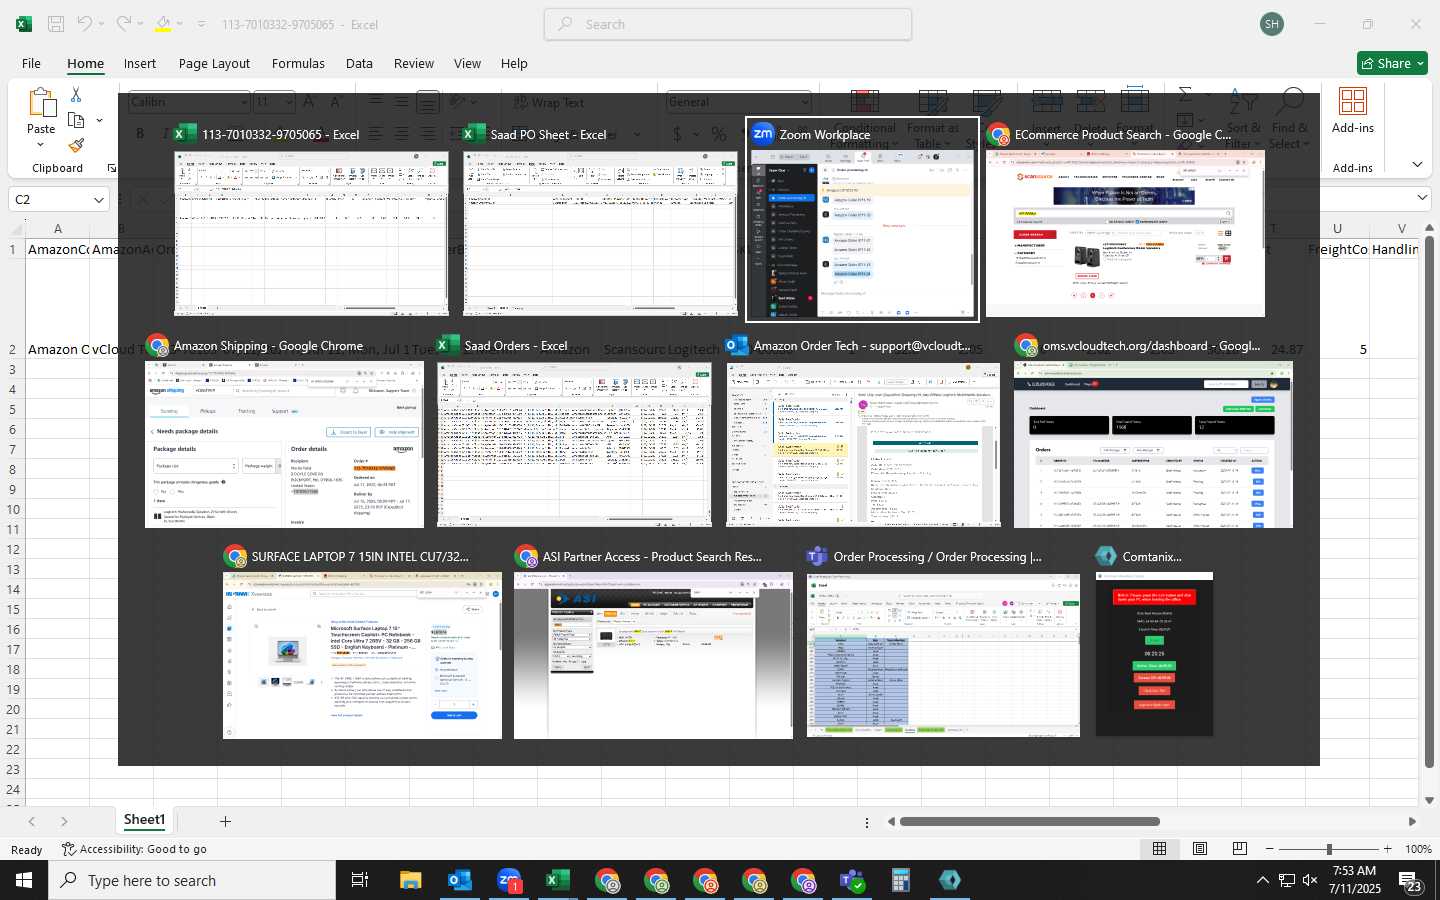
Task: Select the Data ribbon tab
Action: pos(359,63)
